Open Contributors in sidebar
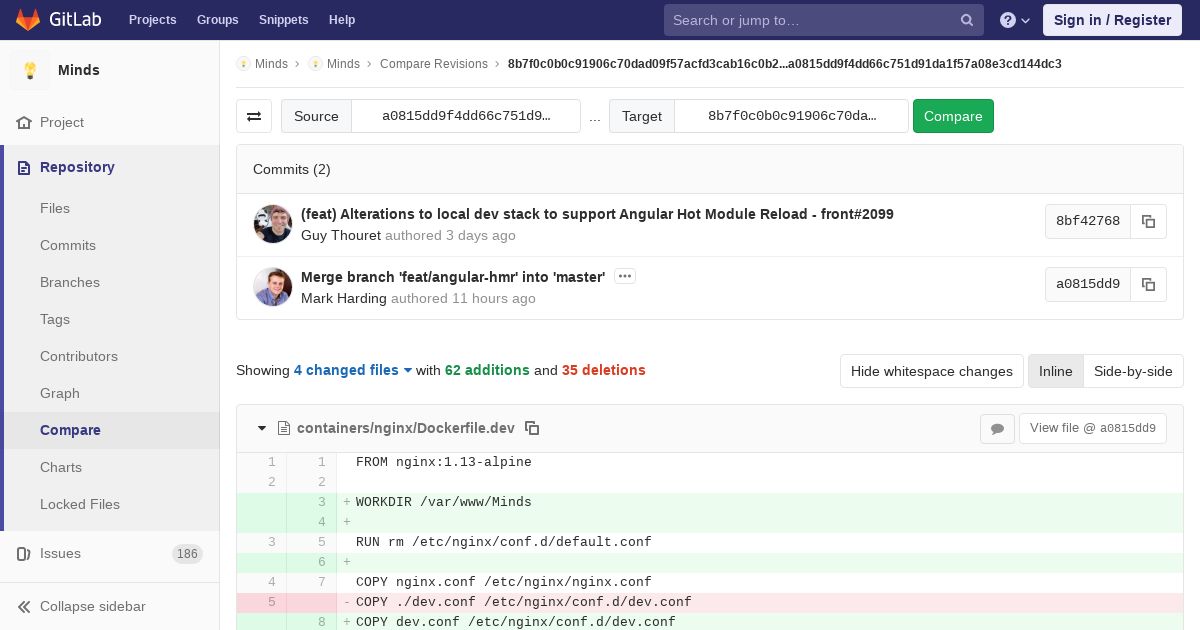 click(x=79, y=356)
